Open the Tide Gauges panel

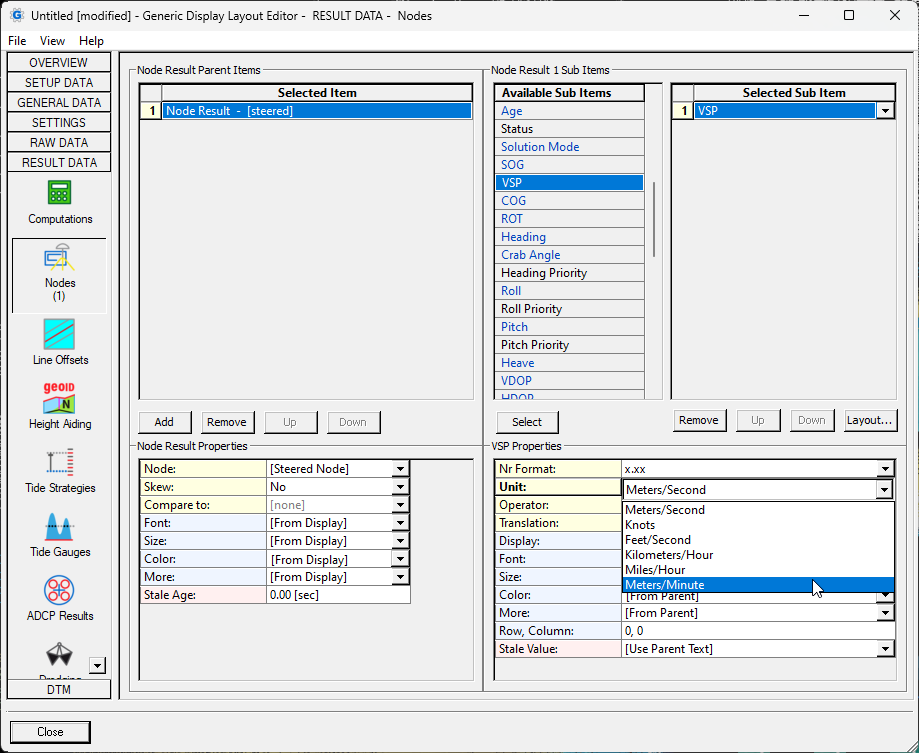[59, 535]
